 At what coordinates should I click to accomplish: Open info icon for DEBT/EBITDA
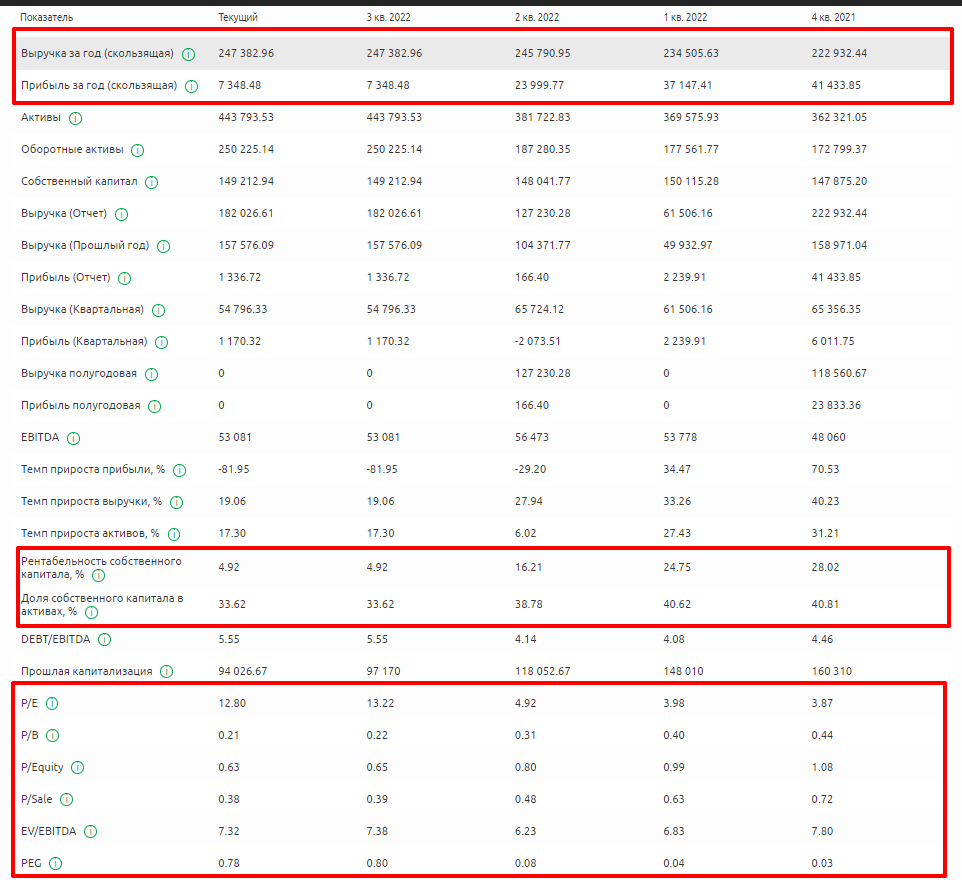click(105, 639)
